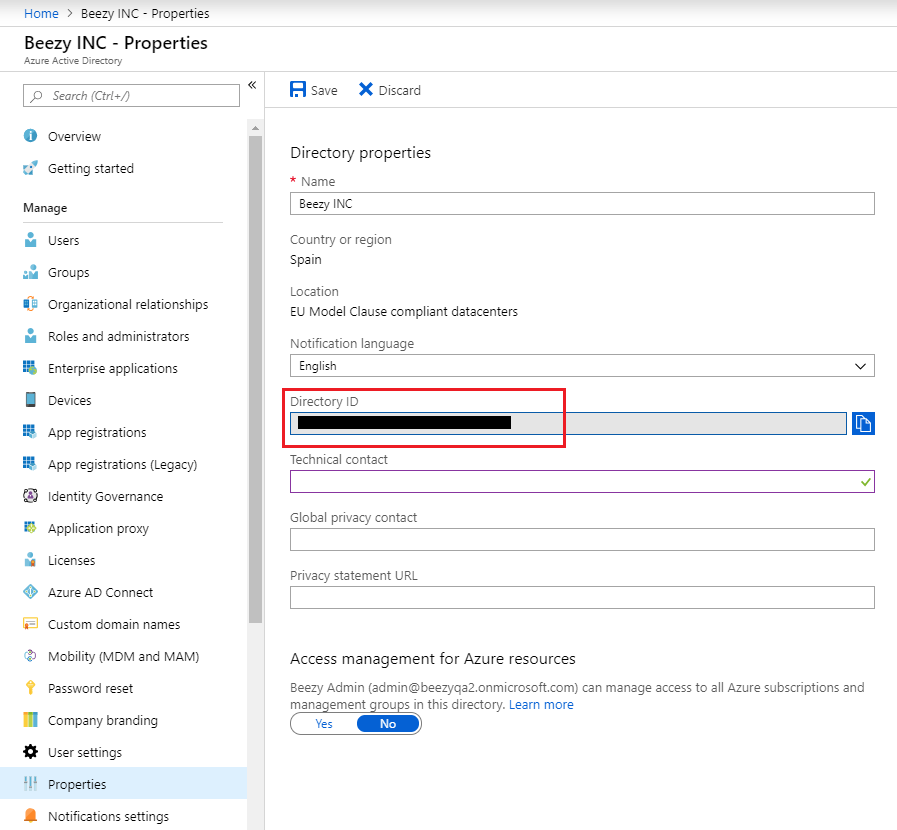The width and height of the screenshot is (897, 830).
Task: Click the Properties sliders icon
Action: pyautogui.click(x=30, y=784)
